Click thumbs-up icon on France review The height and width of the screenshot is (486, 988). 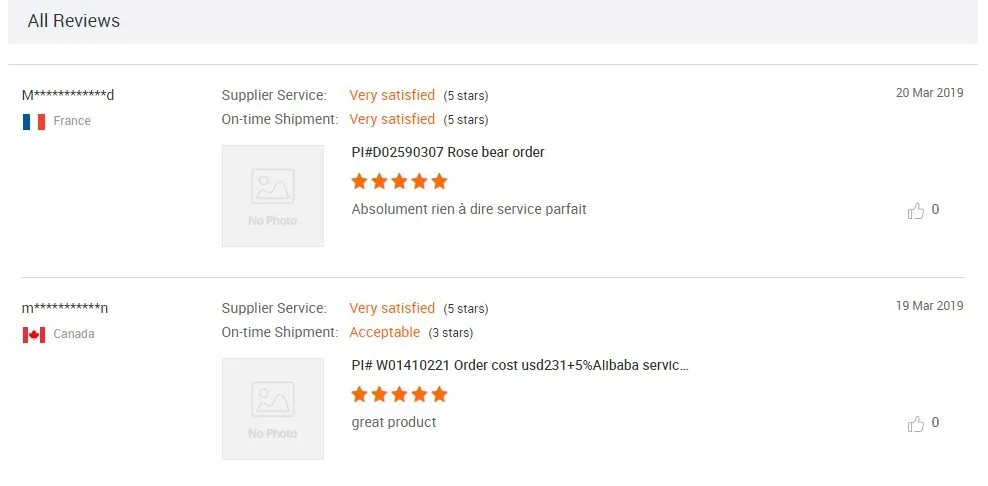[916, 211]
